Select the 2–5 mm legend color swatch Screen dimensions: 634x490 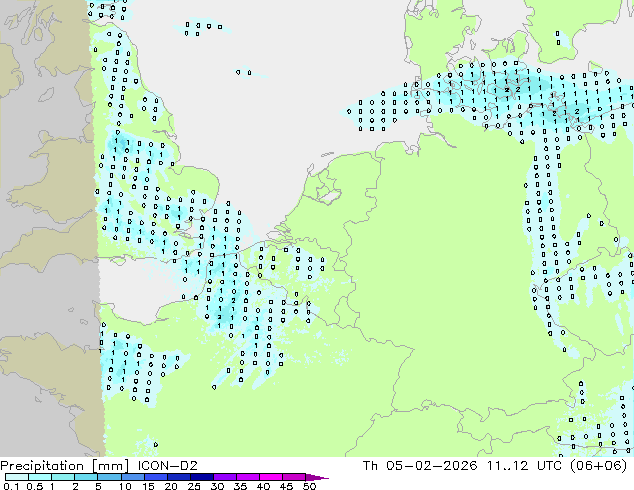click(x=86, y=477)
